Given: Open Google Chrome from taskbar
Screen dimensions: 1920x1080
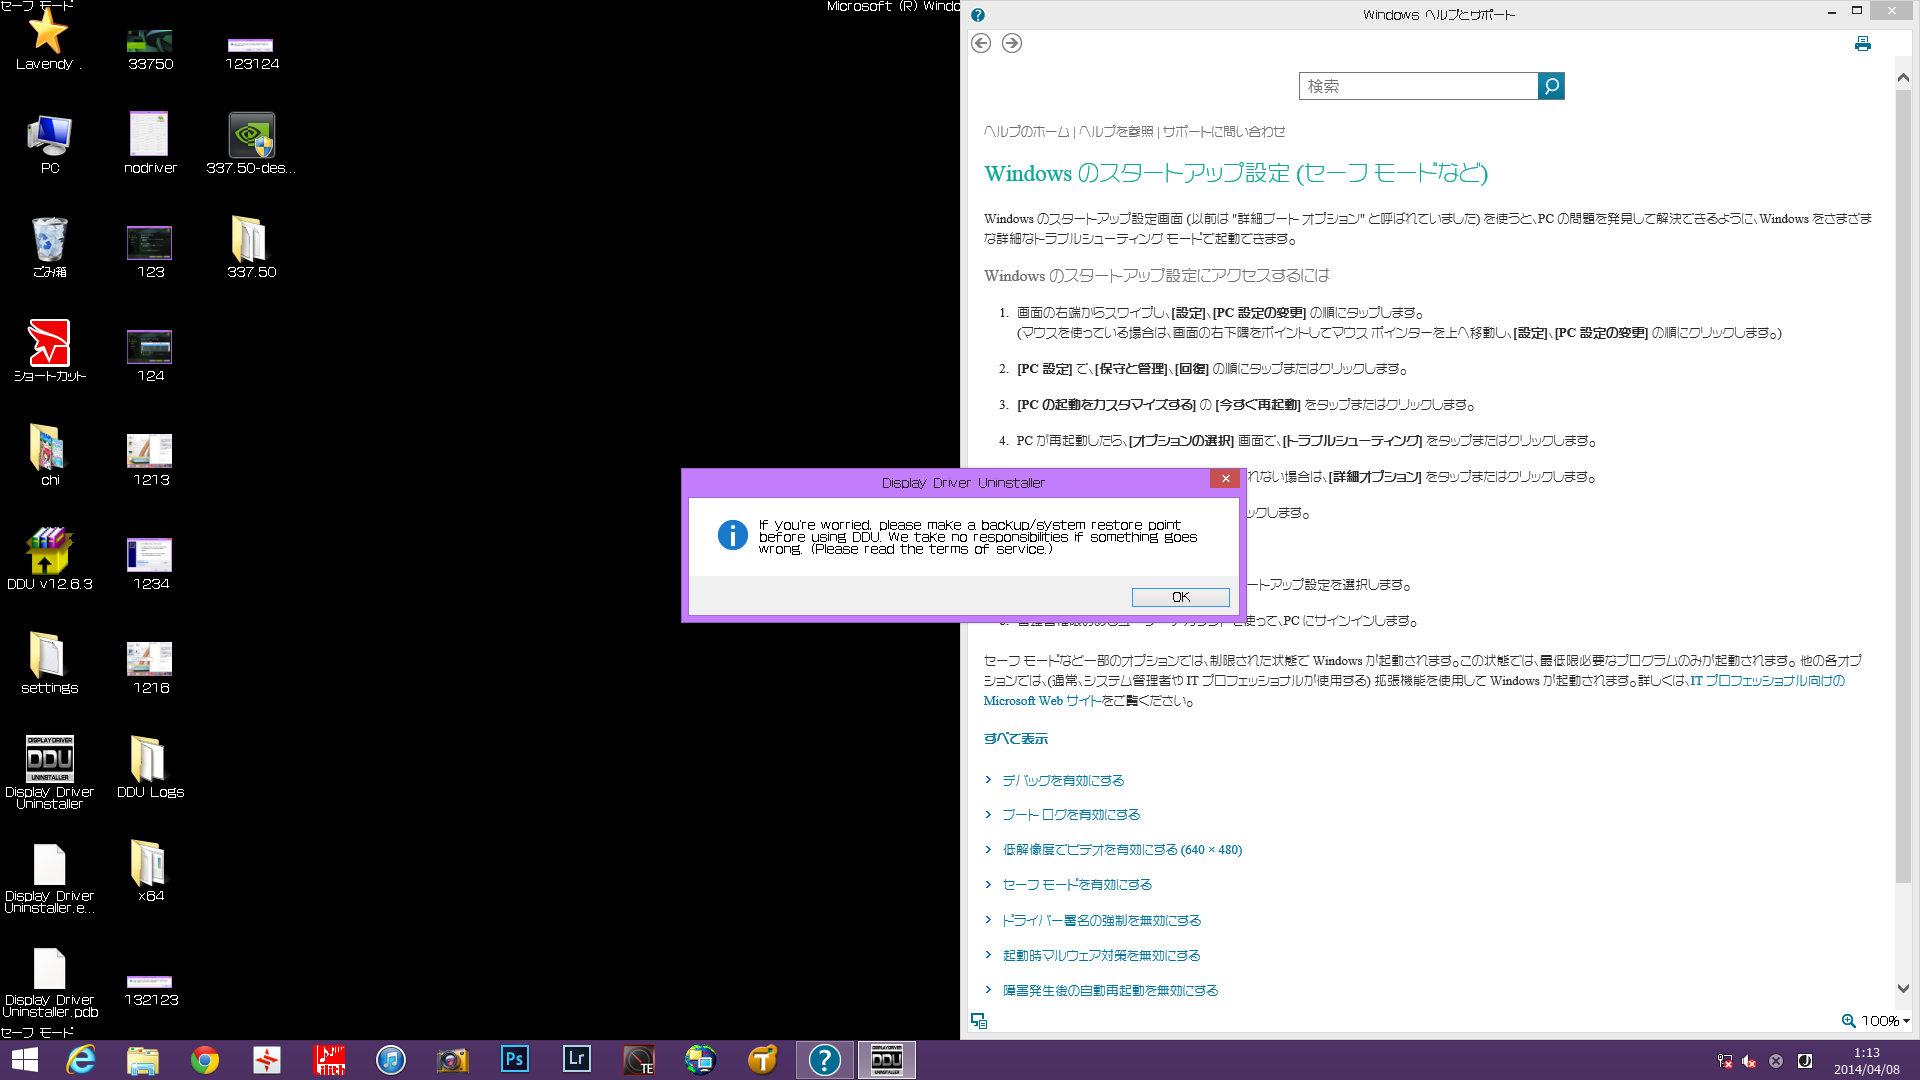Looking at the screenshot, I should pyautogui.click(x=204, y=1060).
